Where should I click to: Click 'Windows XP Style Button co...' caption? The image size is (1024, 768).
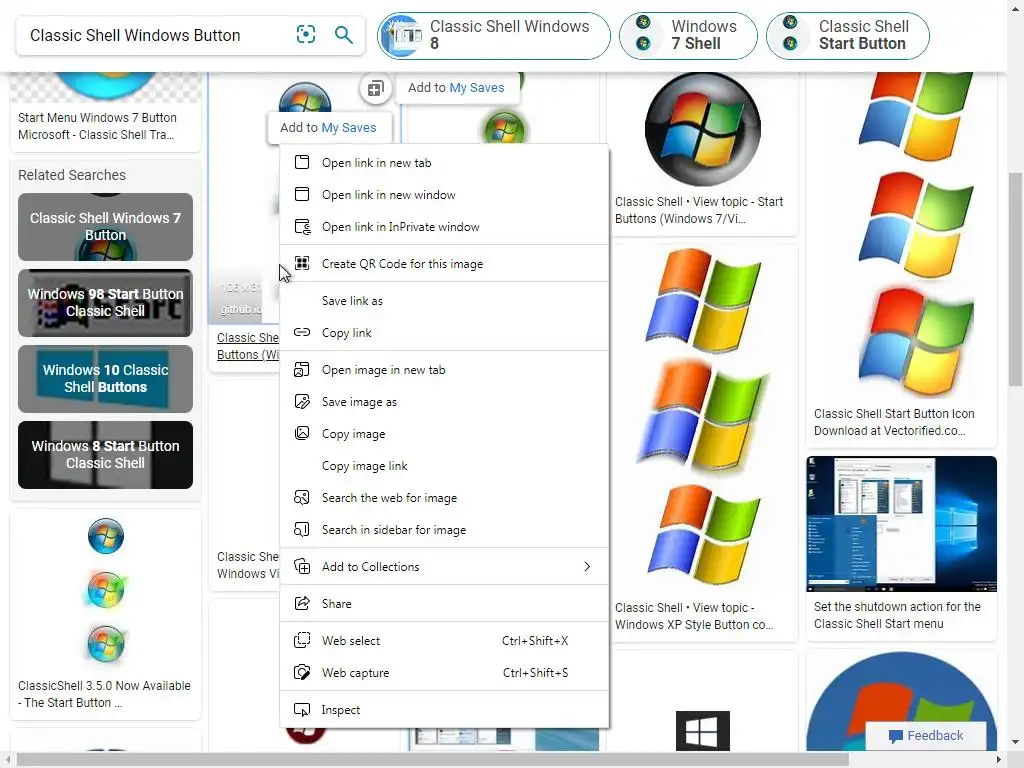point(694,616)
